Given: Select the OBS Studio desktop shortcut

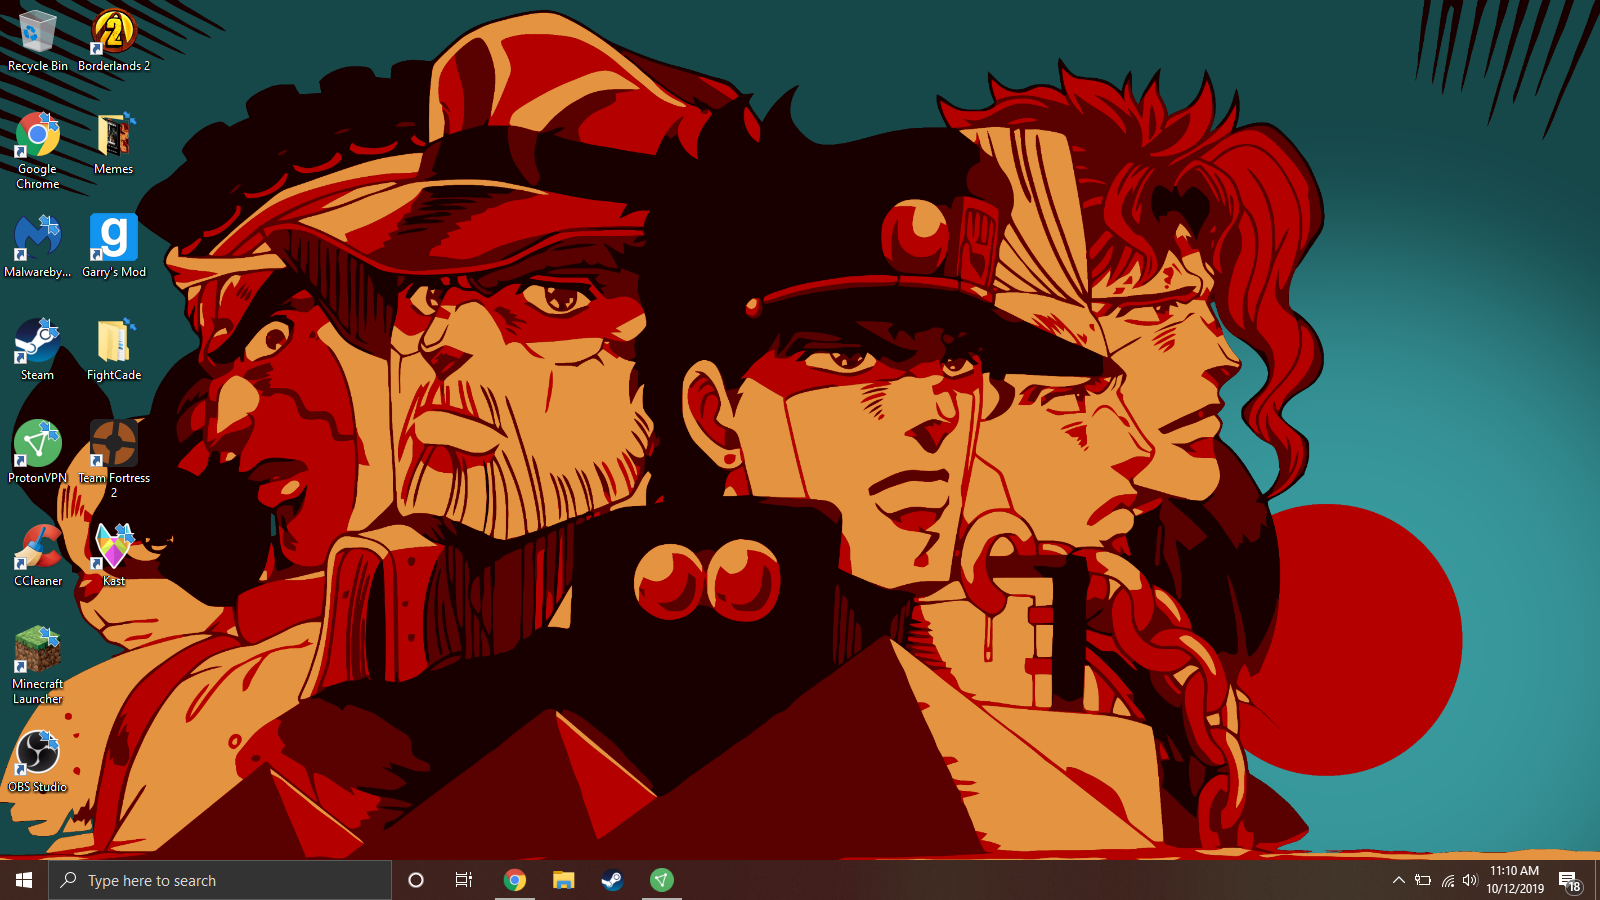Looking at the screenshot, I should point(38,761).
